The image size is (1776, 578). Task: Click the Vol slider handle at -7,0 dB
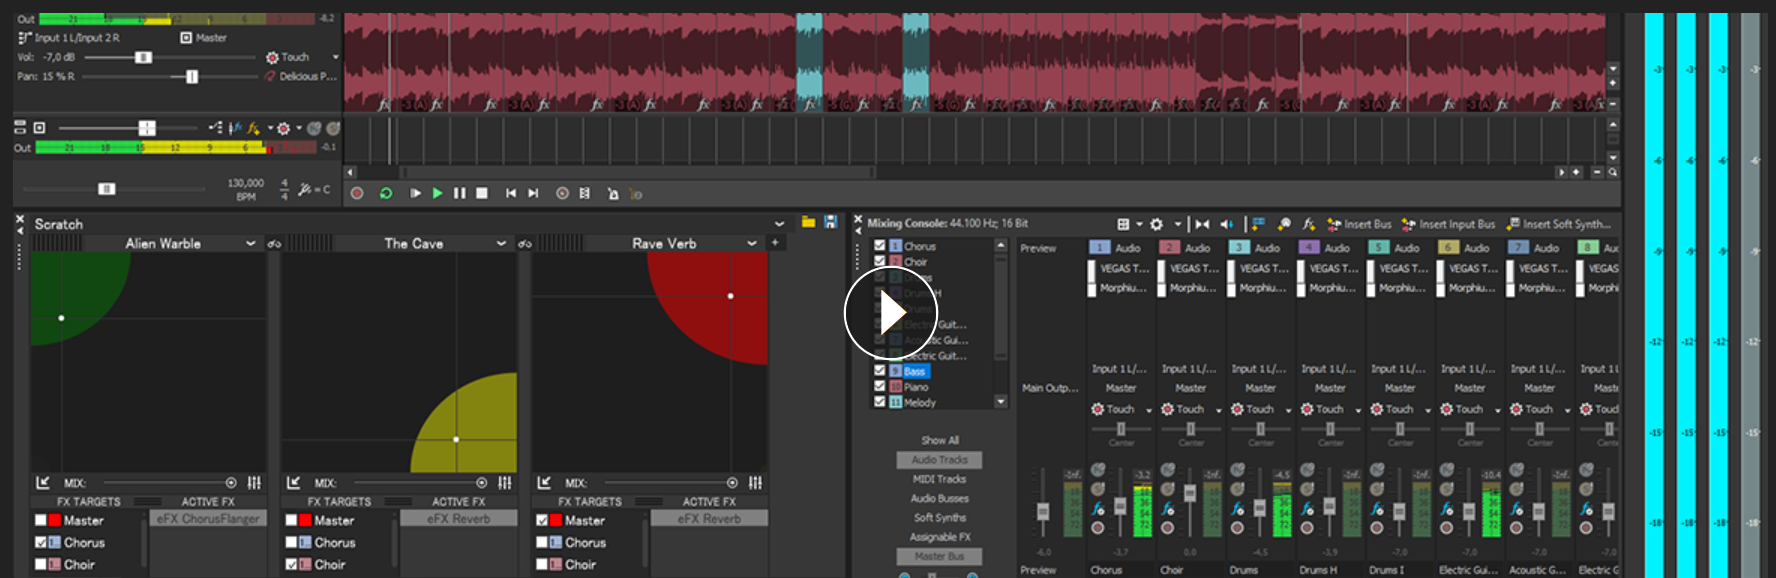click(x=143, y=57)
